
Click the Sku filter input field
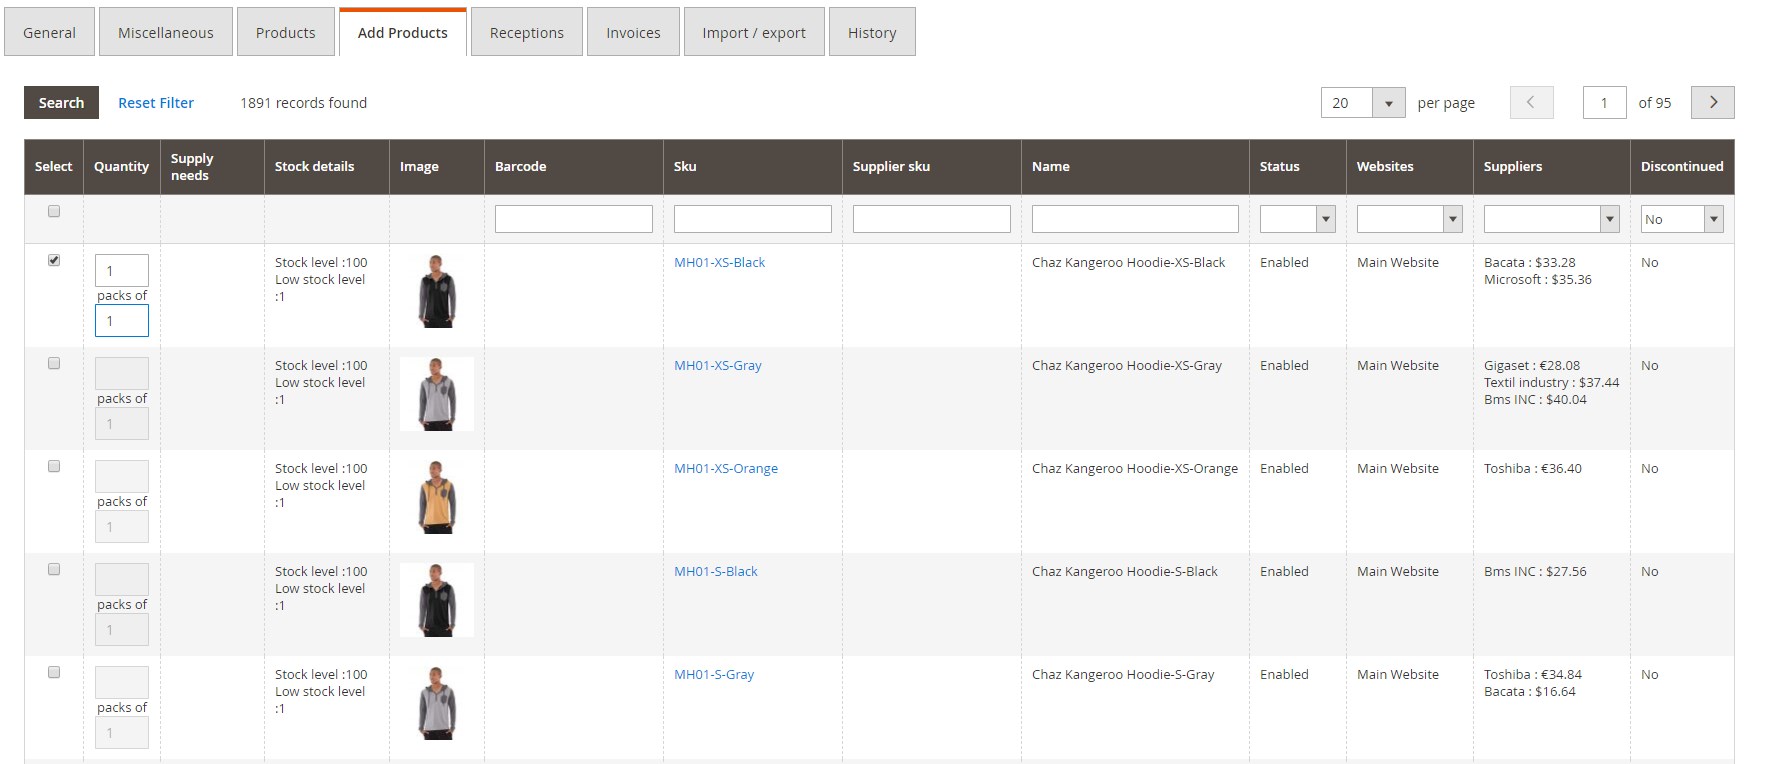point(752,219)
